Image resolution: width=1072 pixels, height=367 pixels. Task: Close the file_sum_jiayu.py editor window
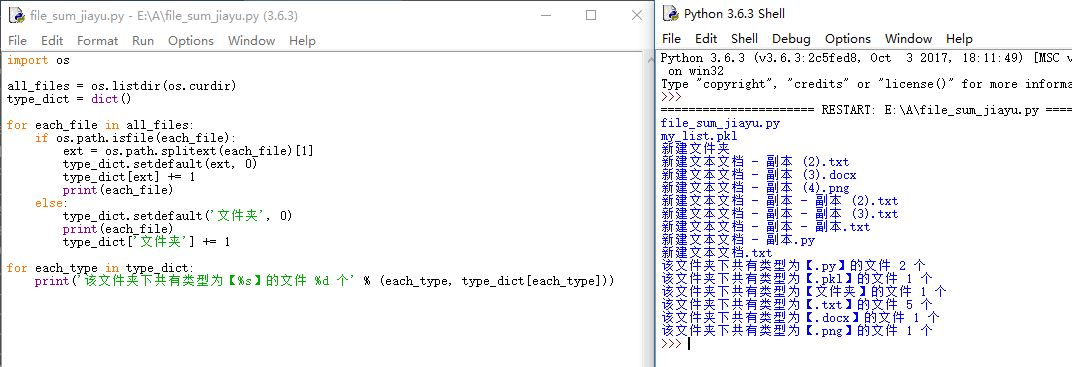coord(636,15)
